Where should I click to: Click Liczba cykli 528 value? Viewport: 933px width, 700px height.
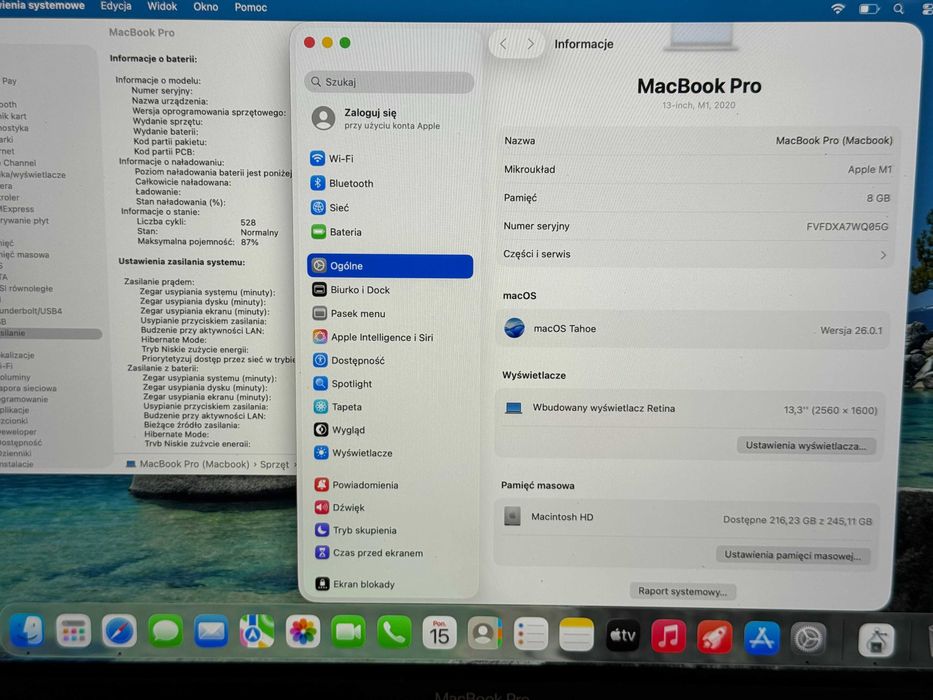(x=248, y=222)
